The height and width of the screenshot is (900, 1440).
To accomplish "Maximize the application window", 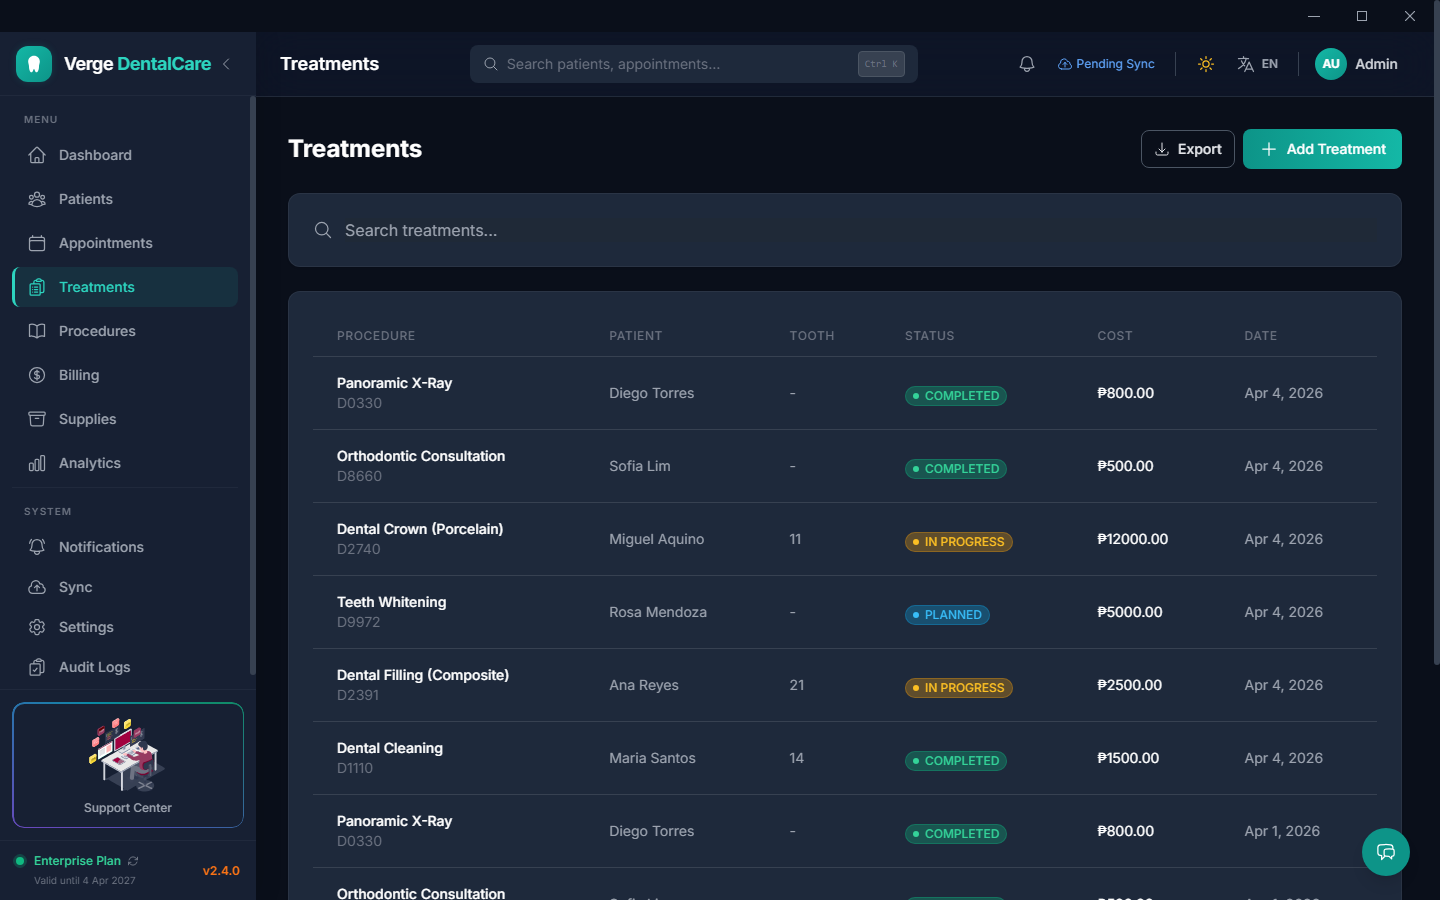I will 1362,16.
